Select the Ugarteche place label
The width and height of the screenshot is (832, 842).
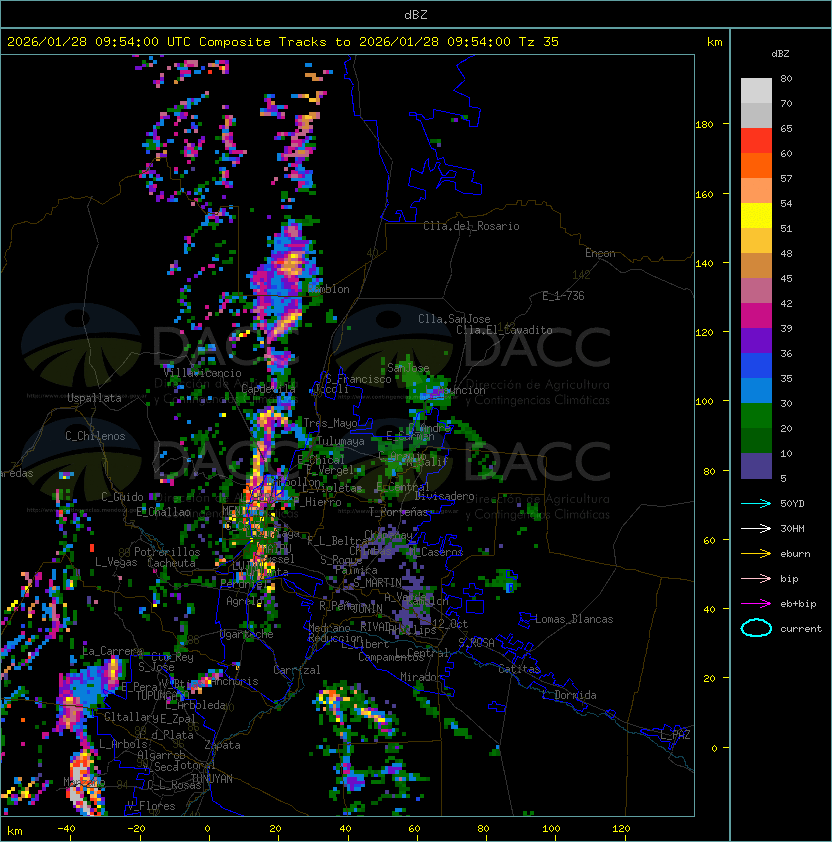point(247,634)
